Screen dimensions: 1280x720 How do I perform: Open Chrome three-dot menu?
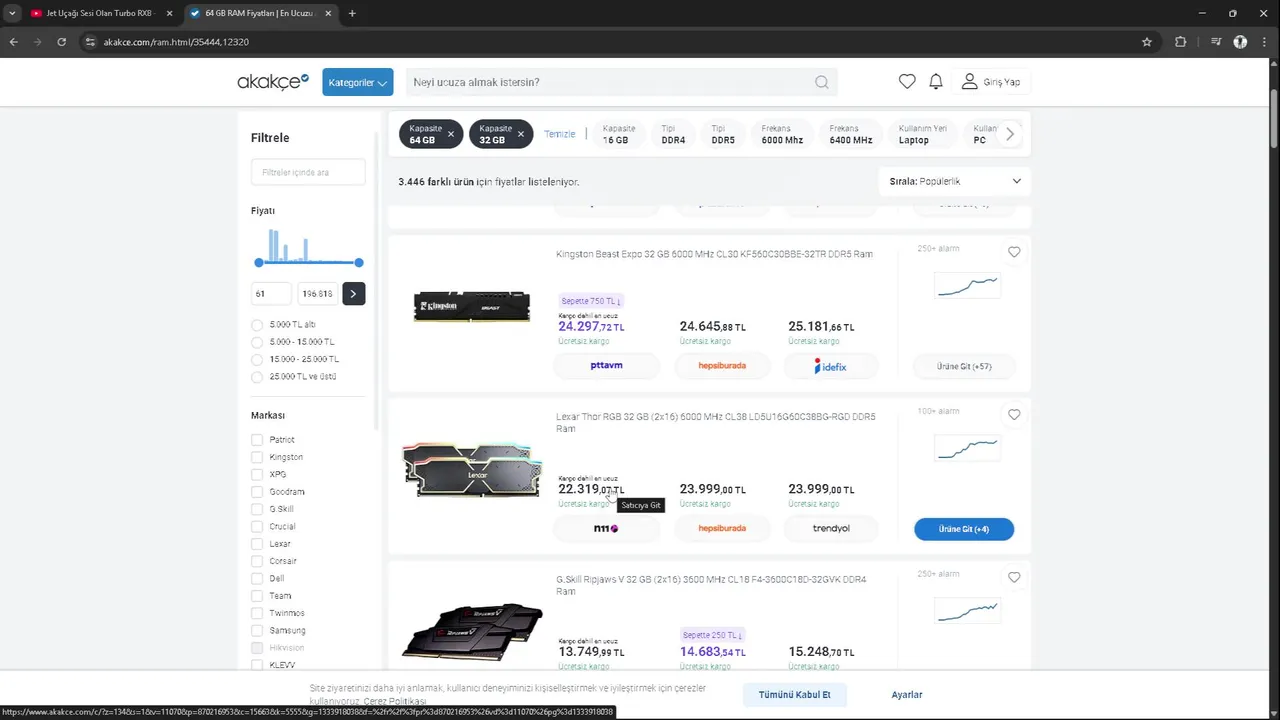pos(1265,42)
